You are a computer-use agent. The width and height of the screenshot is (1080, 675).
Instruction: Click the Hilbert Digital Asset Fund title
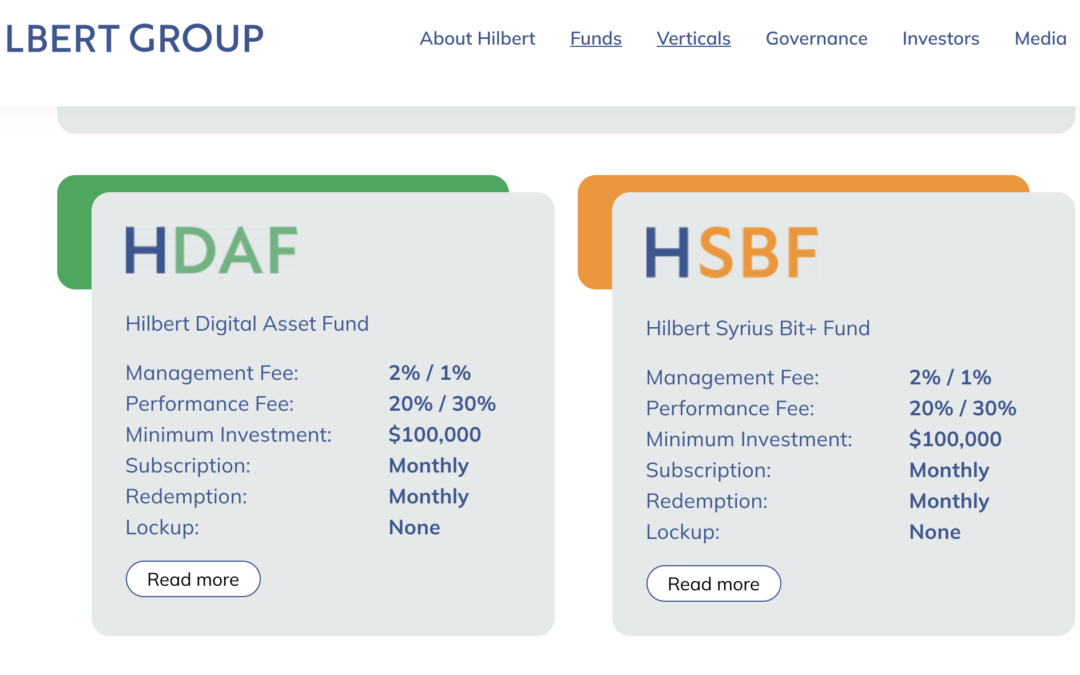pyautogui.click(x=247, y=324)
